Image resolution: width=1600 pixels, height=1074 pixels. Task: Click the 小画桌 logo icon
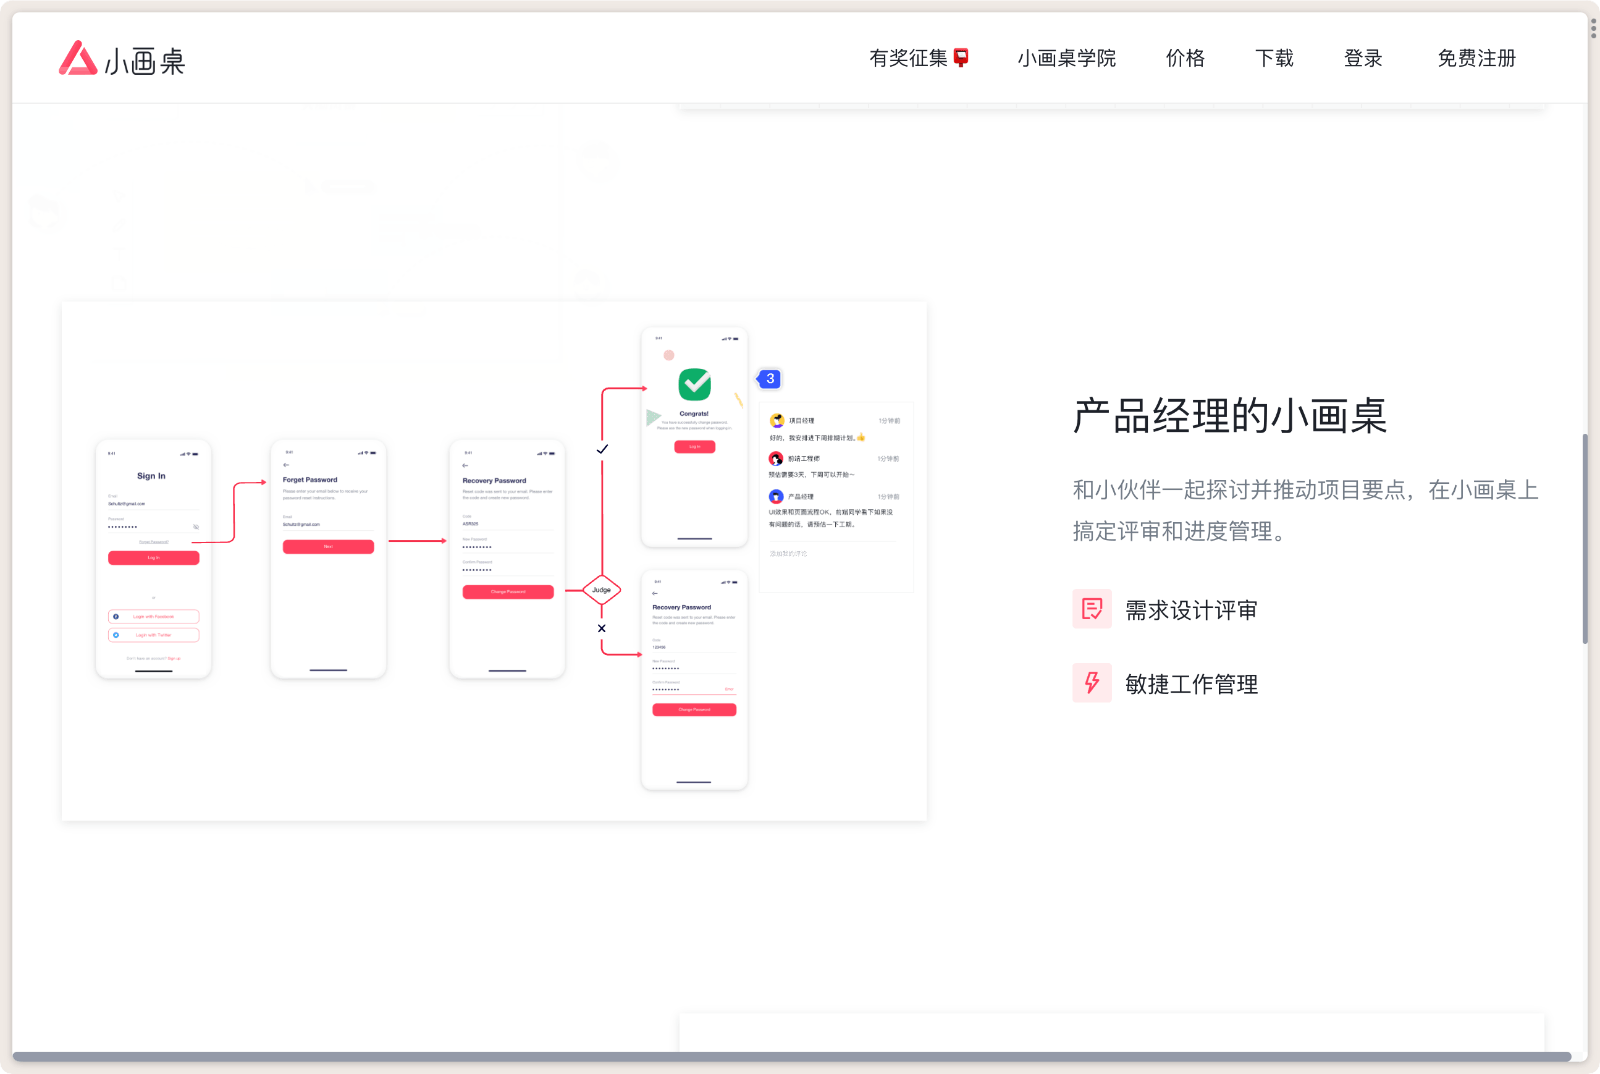(x=76, y=59)
